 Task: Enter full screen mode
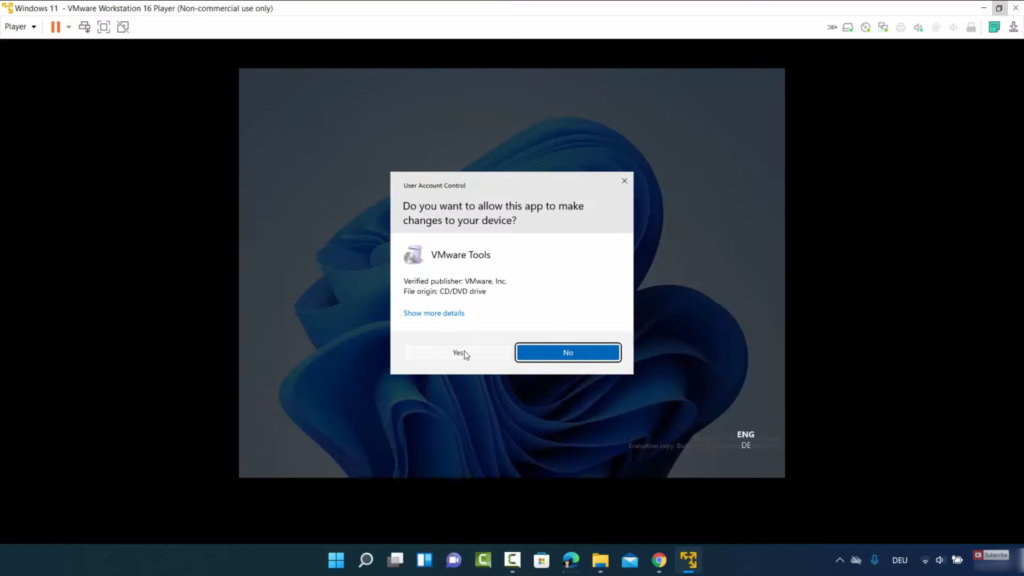tap(104, 27)
